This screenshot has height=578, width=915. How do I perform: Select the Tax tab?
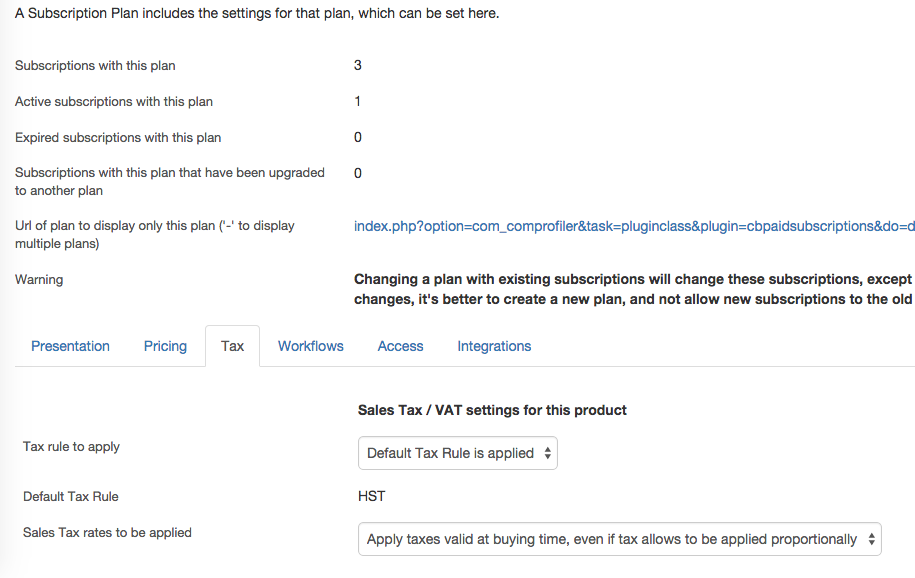pos(232,346)
